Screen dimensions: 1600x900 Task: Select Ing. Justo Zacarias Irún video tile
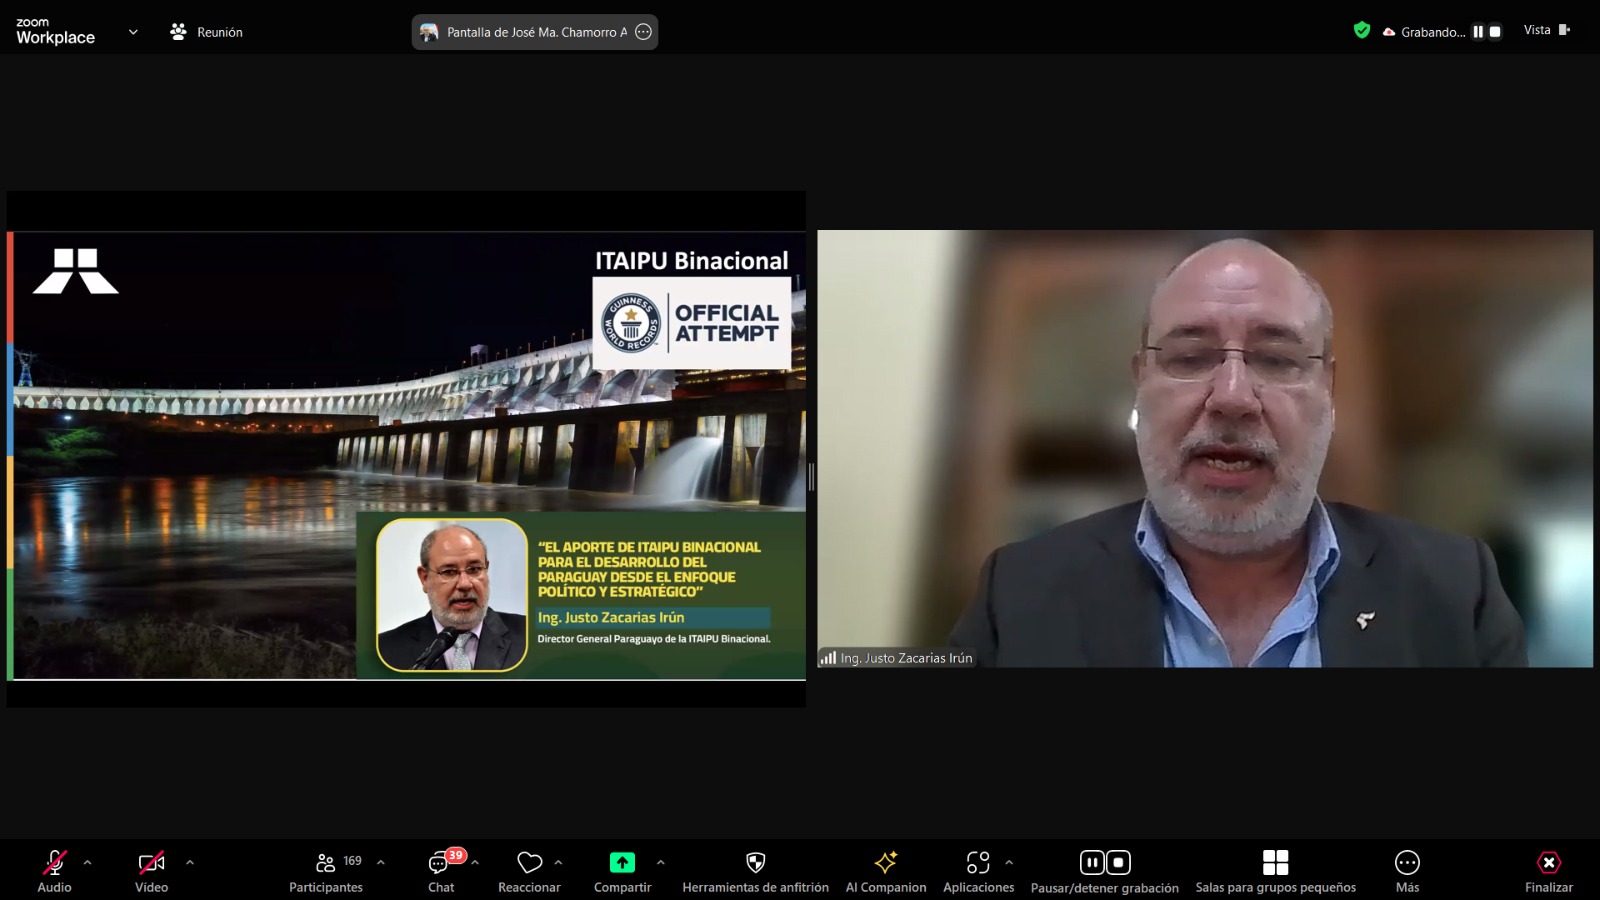pos(1205,449)
